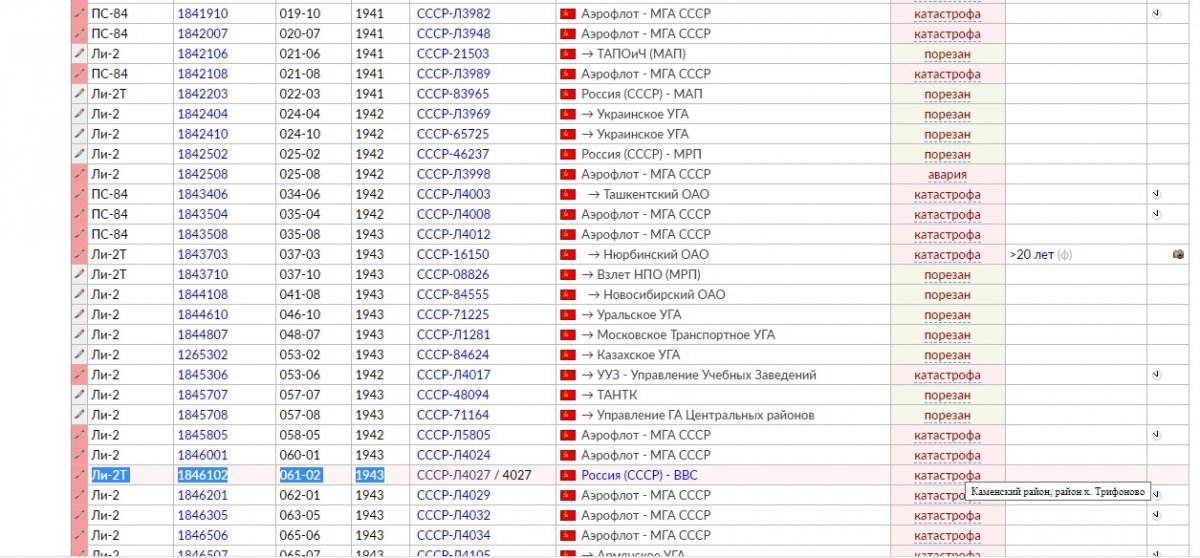The image size is (1200, 558).
Task: Click serial number 1842502
Action: (x=202, y=154)
